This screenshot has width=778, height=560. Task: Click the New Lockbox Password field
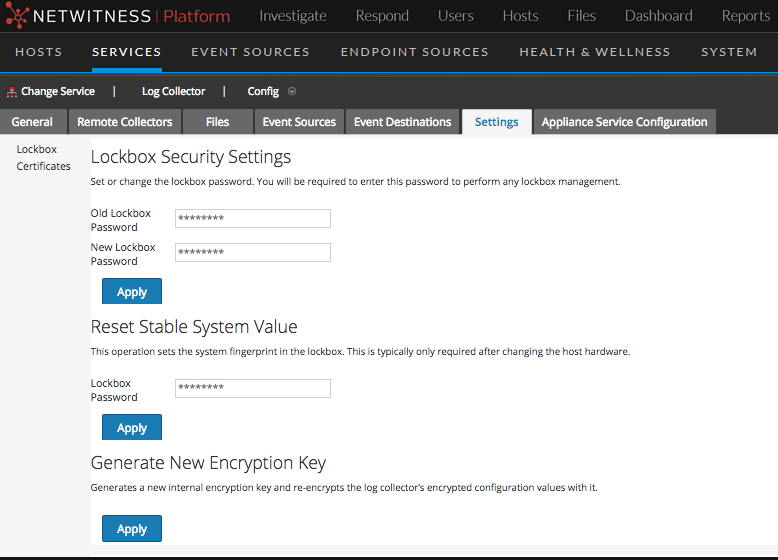pyautogui.click(x=252, y=253)
